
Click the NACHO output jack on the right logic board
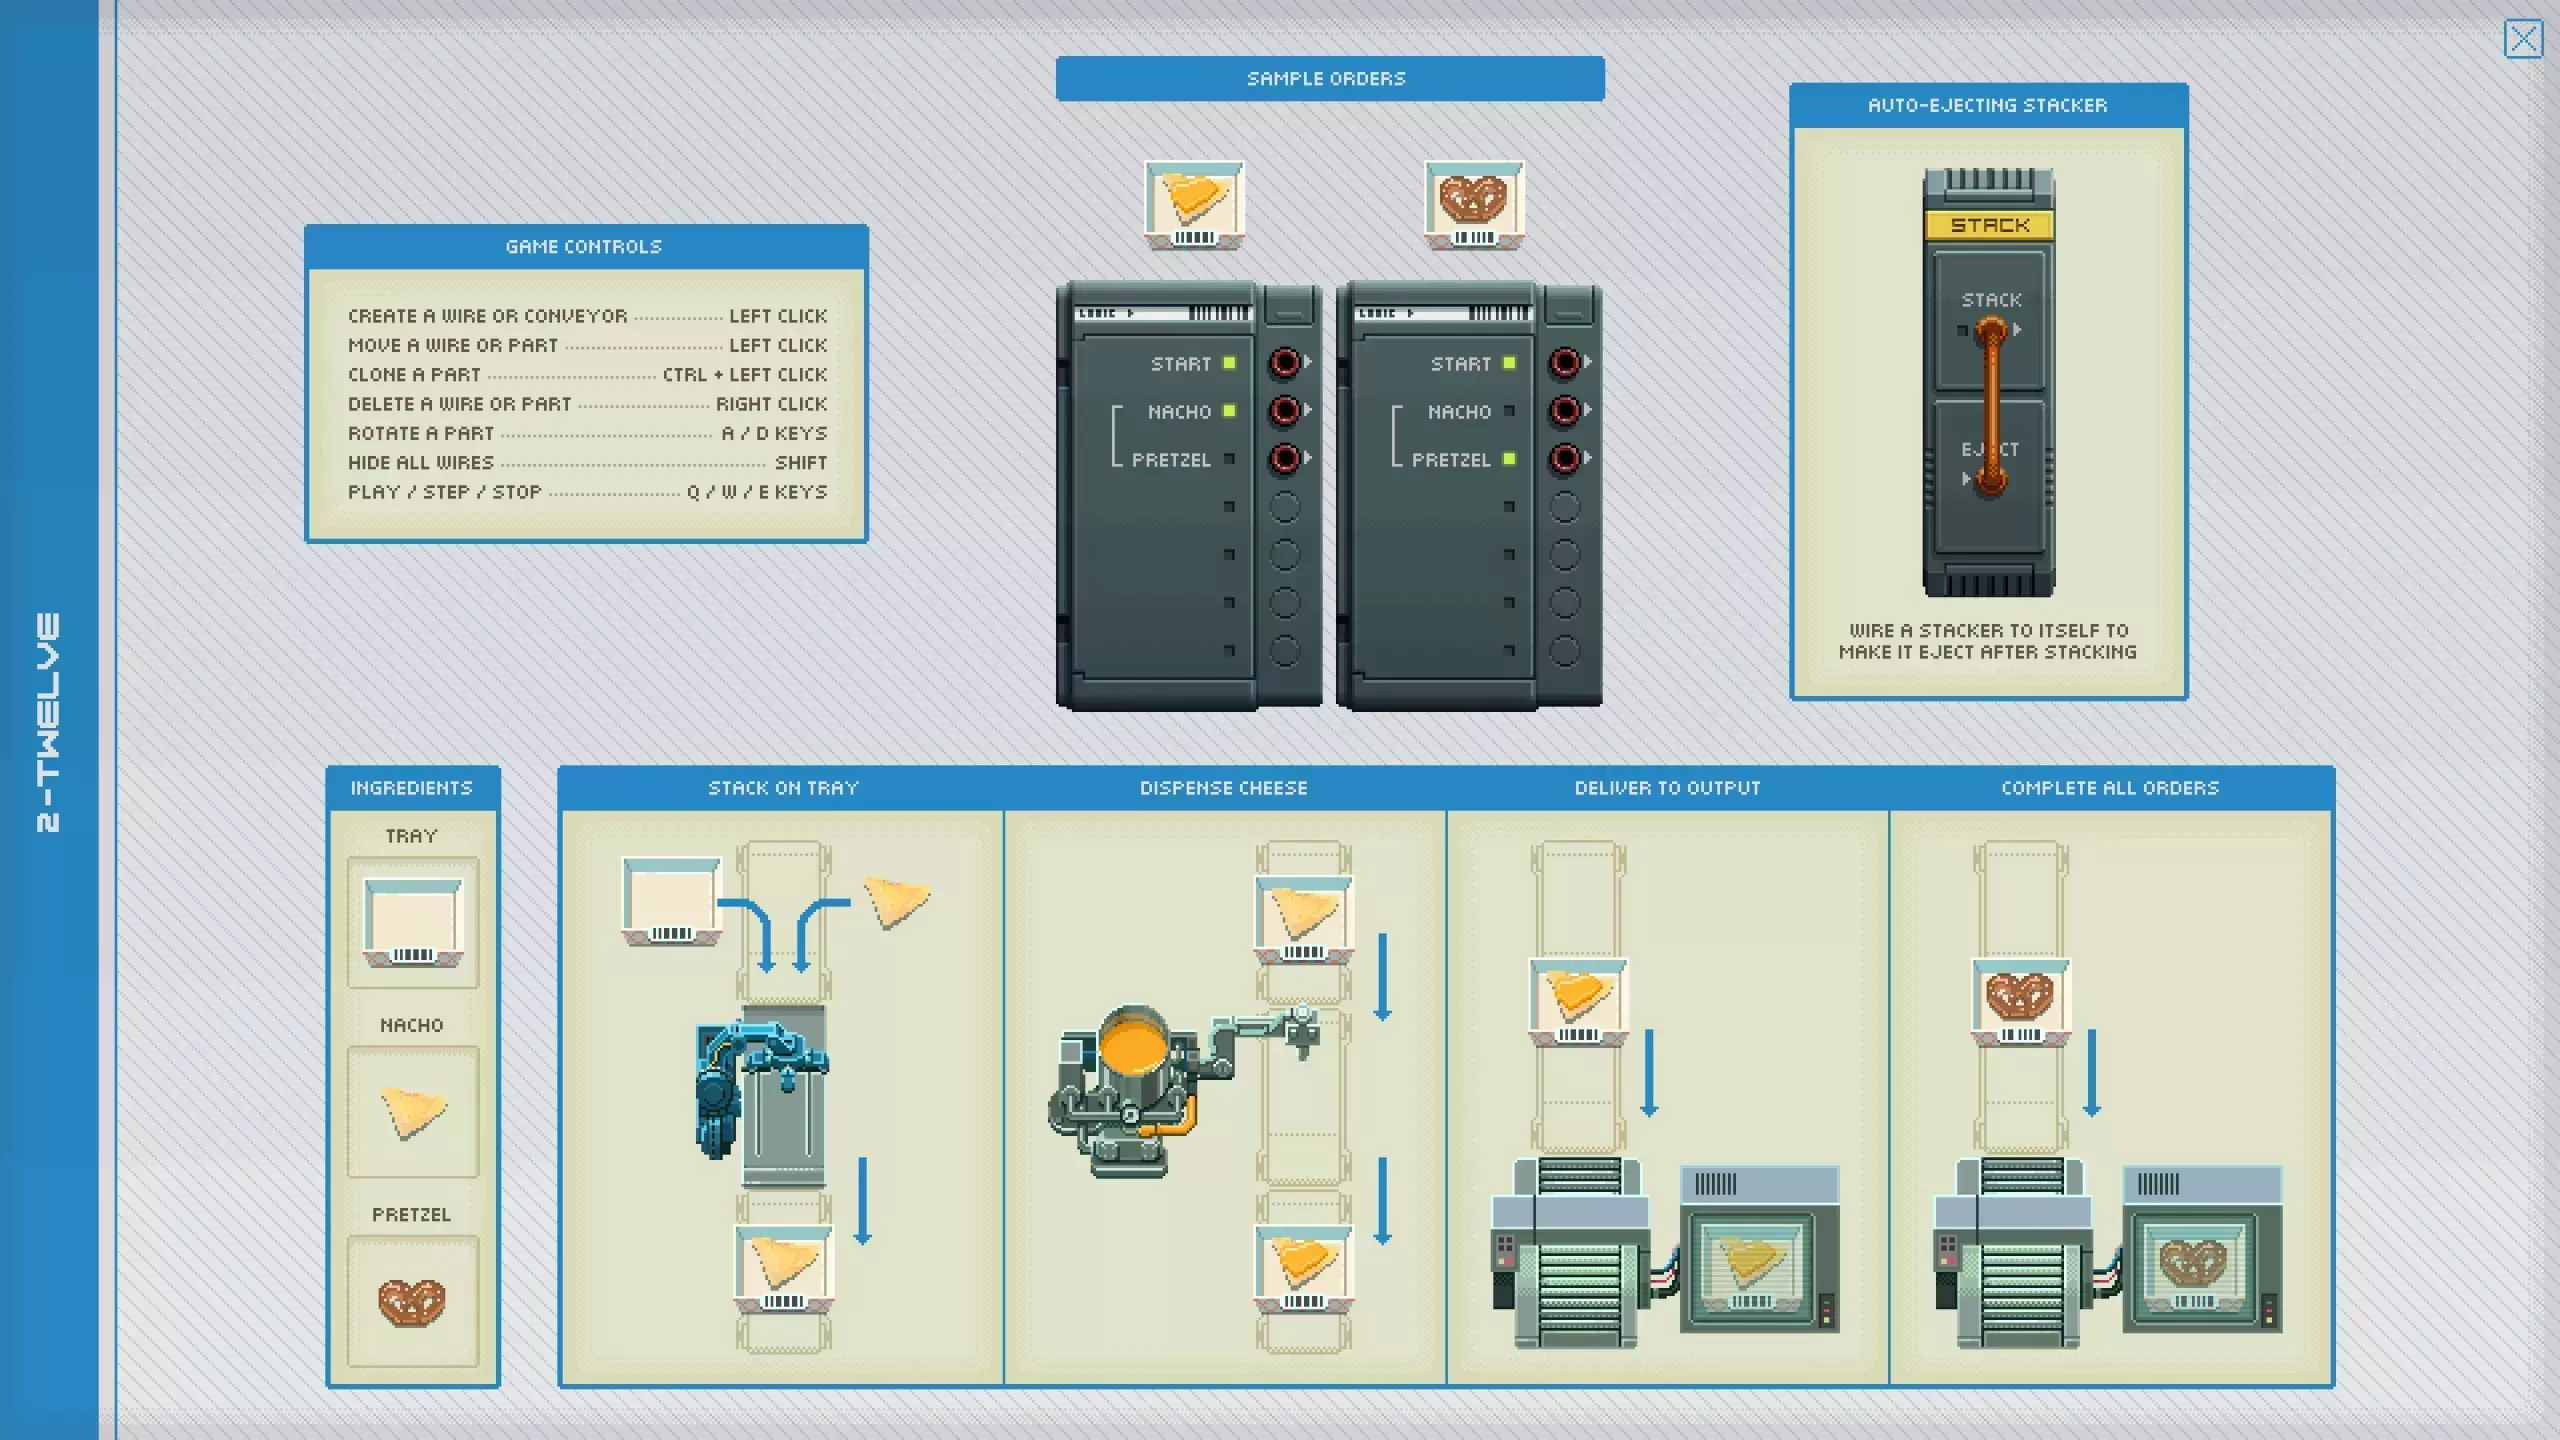(1565, 410)
